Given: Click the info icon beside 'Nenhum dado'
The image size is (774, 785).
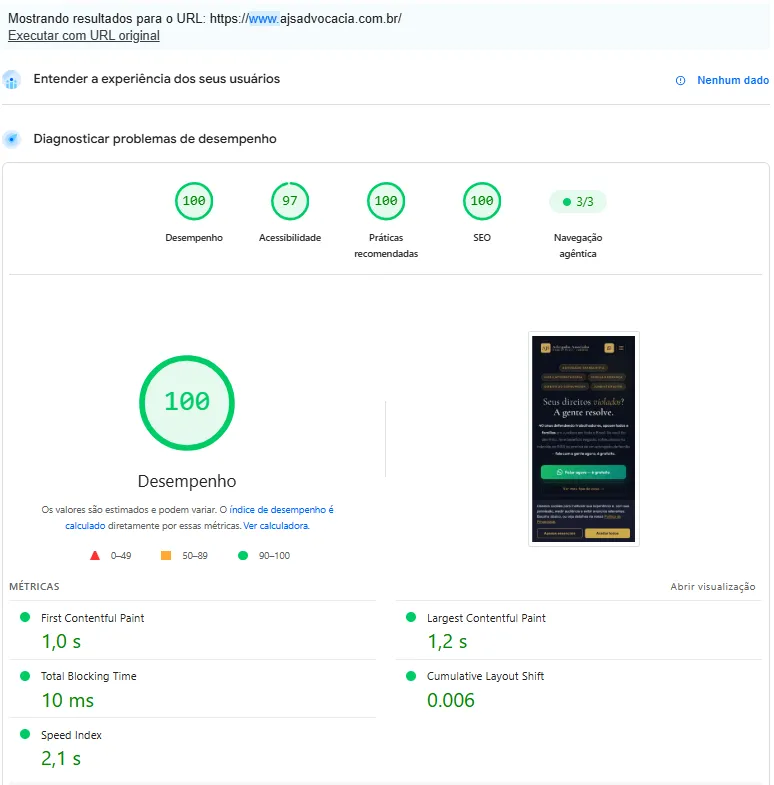Looking at the screenshot, I should [x=680, y=80].
